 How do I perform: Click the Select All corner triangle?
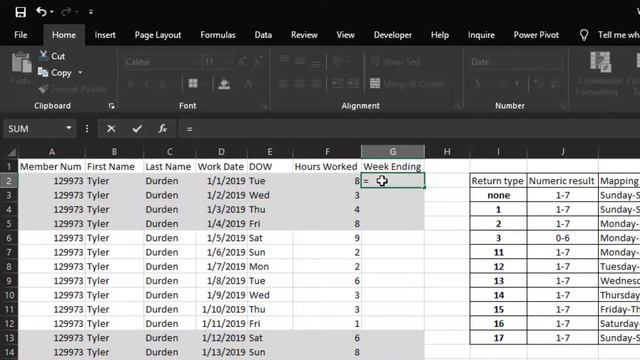coord(11,152)
